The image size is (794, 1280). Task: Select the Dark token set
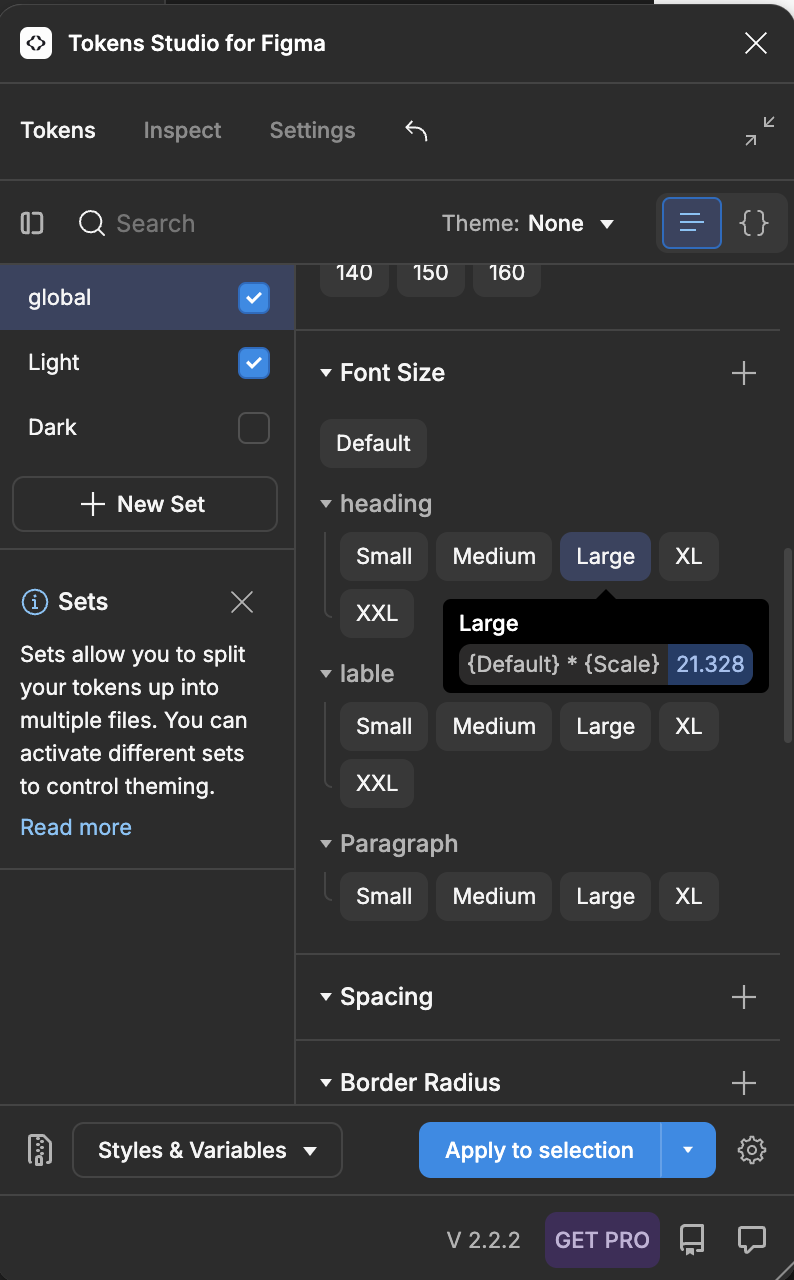click(x=53, y=428)
